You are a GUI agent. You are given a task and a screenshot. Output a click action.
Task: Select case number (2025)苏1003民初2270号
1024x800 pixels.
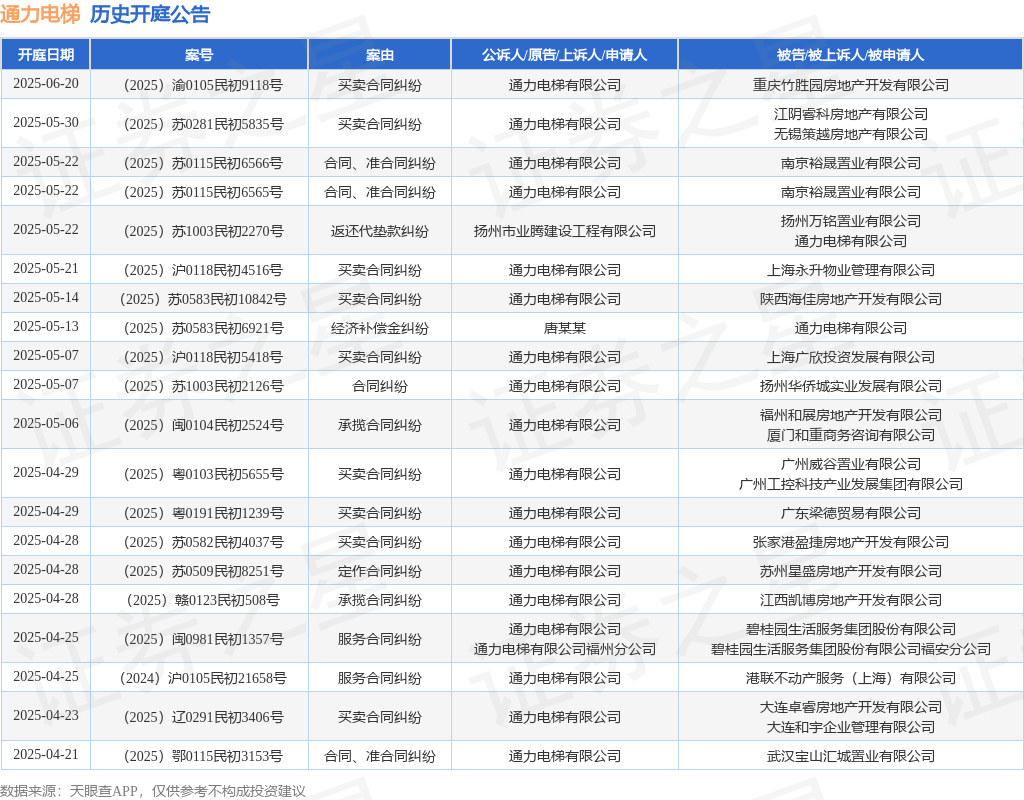(x=203, y=231)
